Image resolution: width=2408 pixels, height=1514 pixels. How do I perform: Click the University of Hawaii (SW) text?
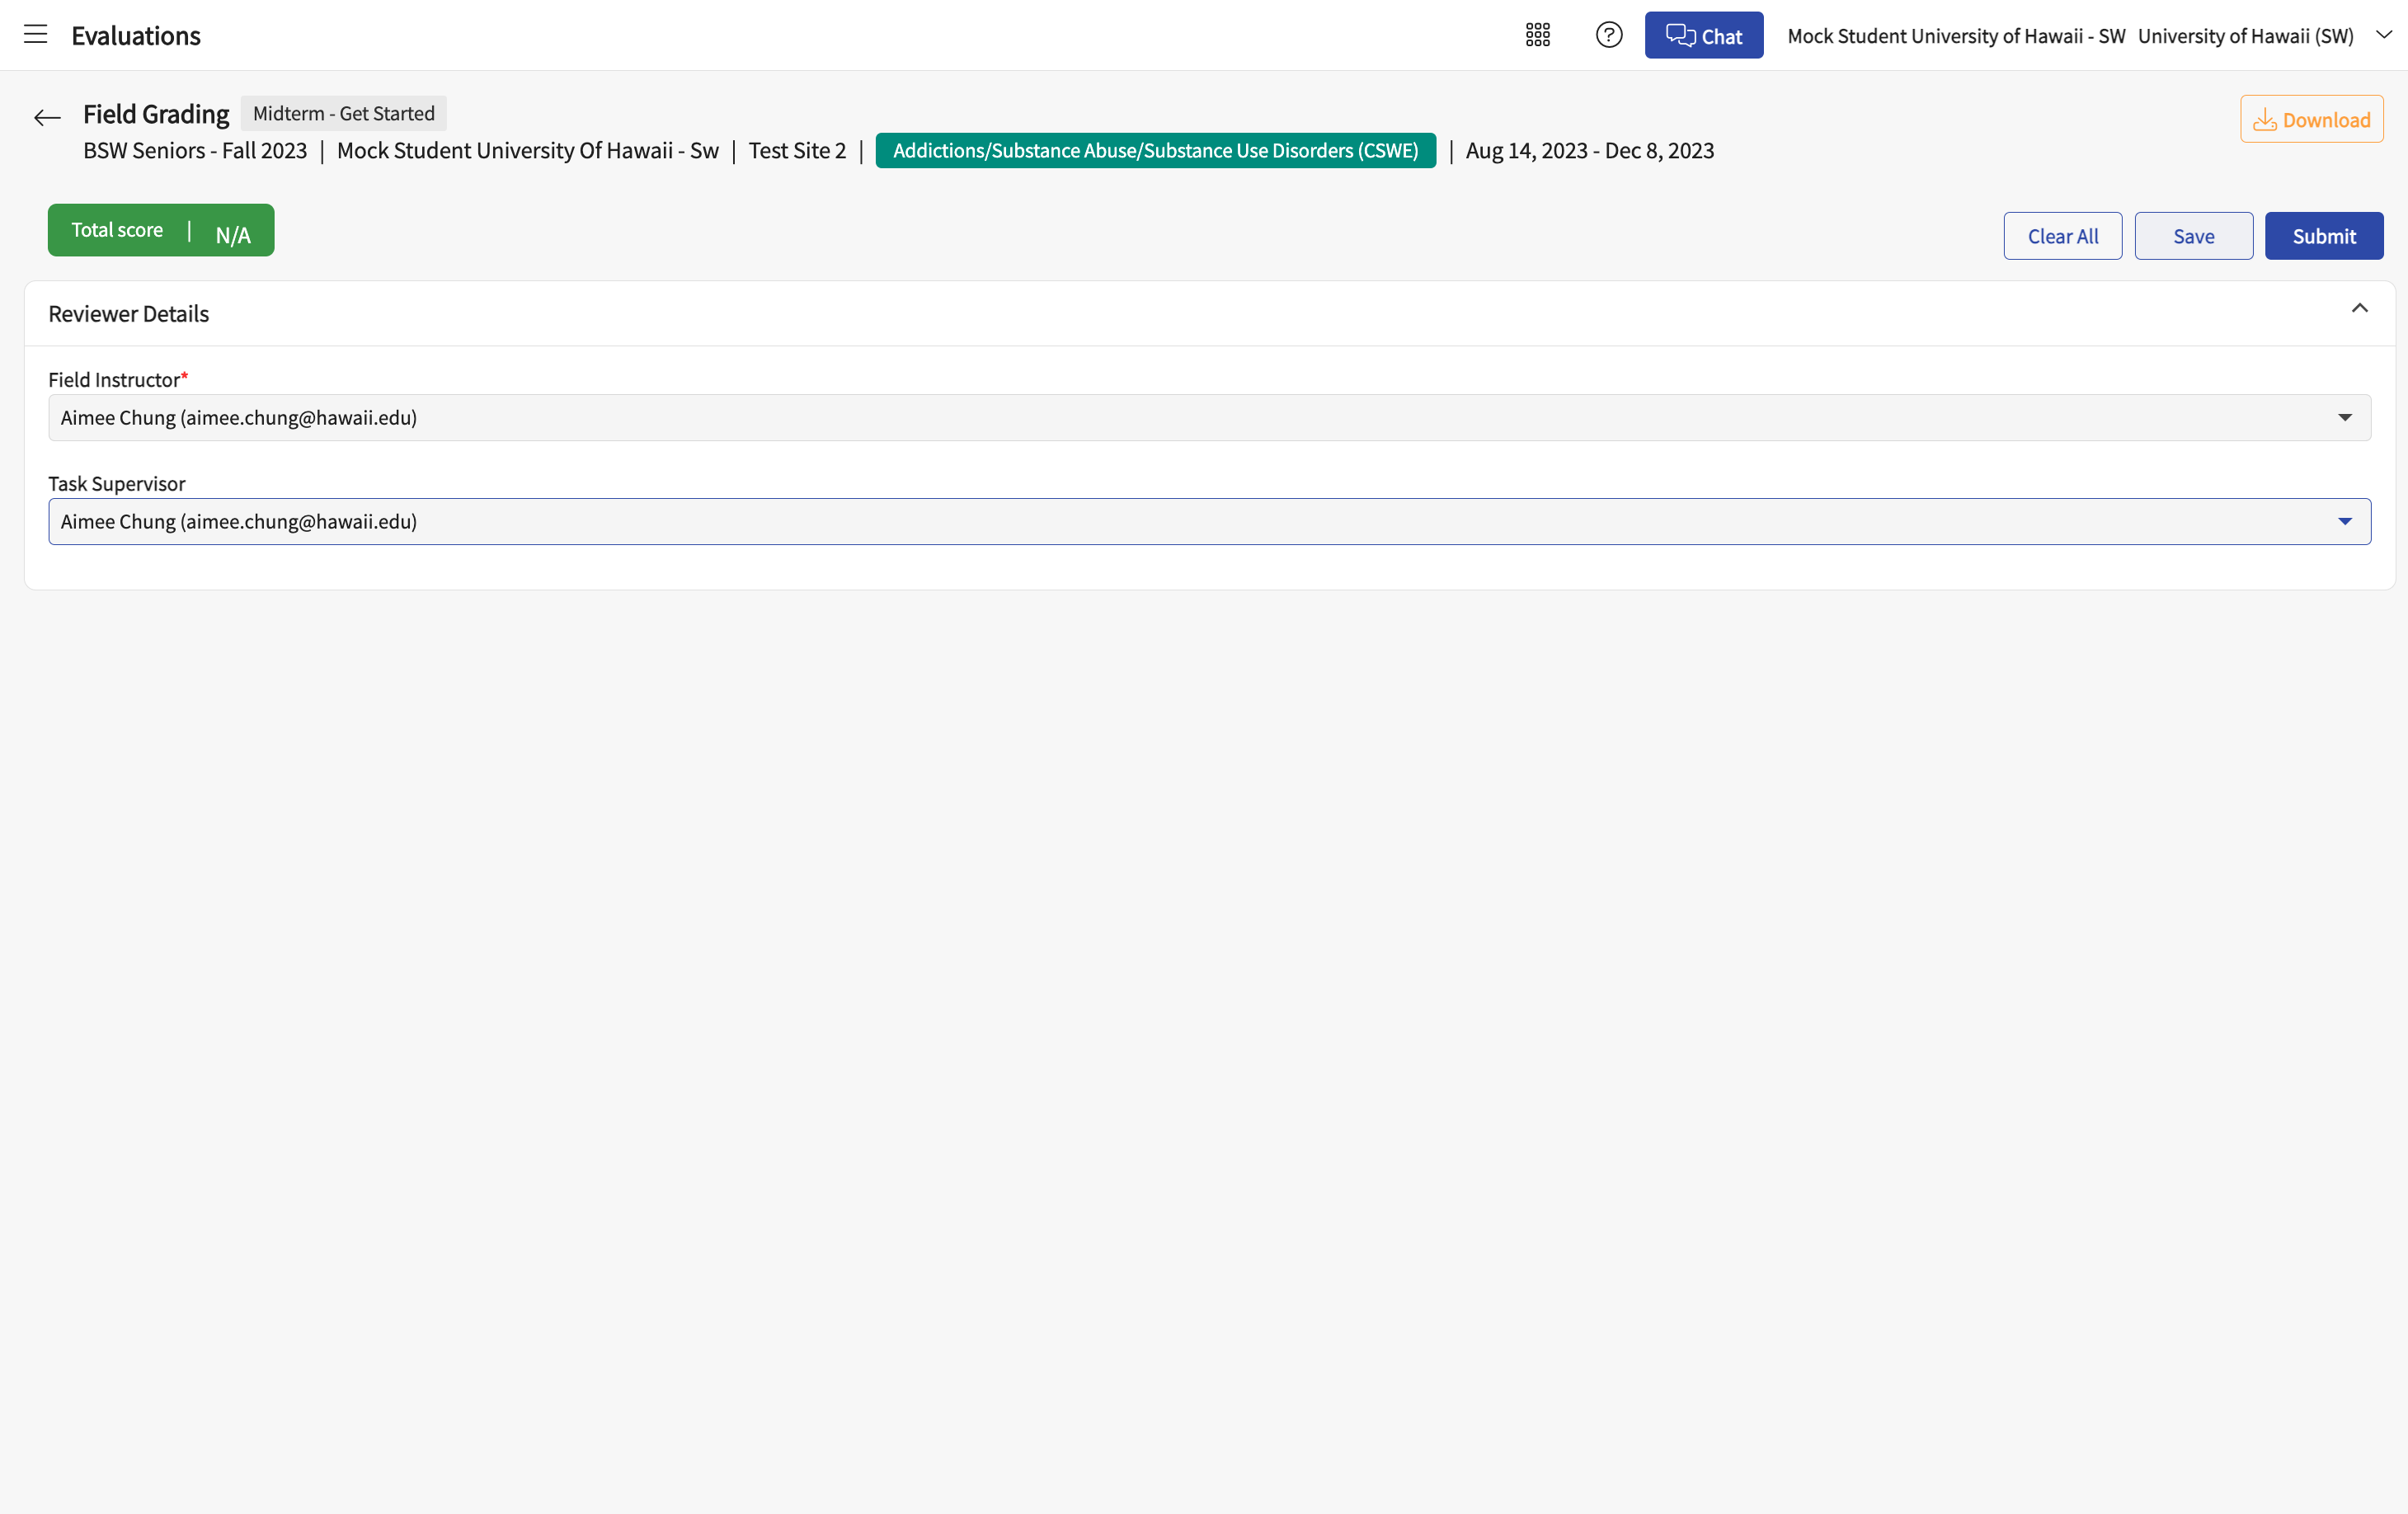2245,36
